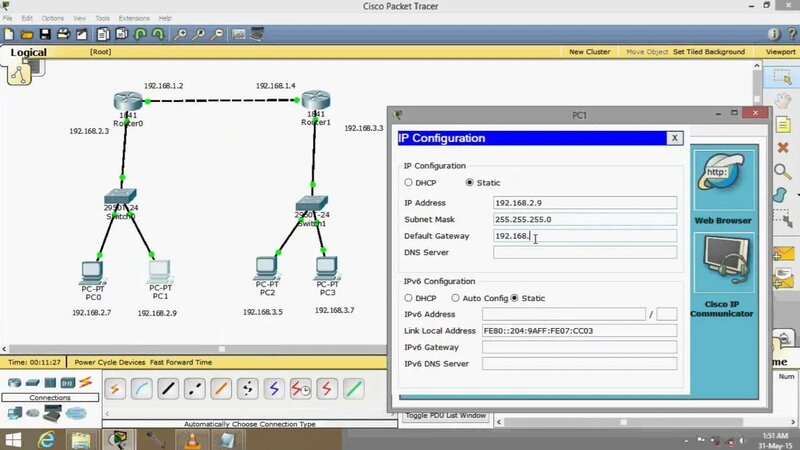The width and height of the screenshot is (800, 450).
Task: Click Fast Forward Time
Action: tap(181, 362)
